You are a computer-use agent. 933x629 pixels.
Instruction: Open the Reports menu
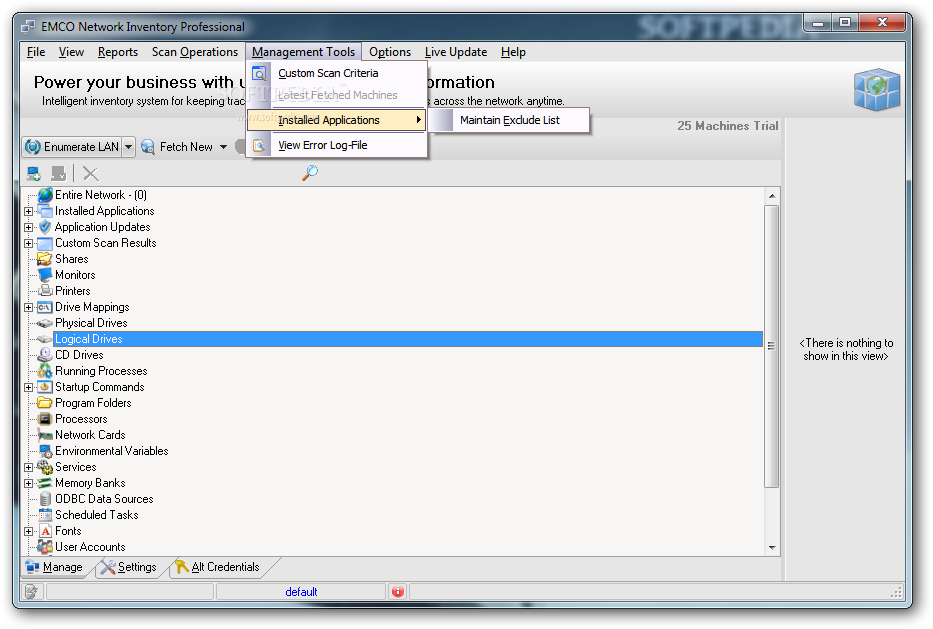click(x=118, y=52)
